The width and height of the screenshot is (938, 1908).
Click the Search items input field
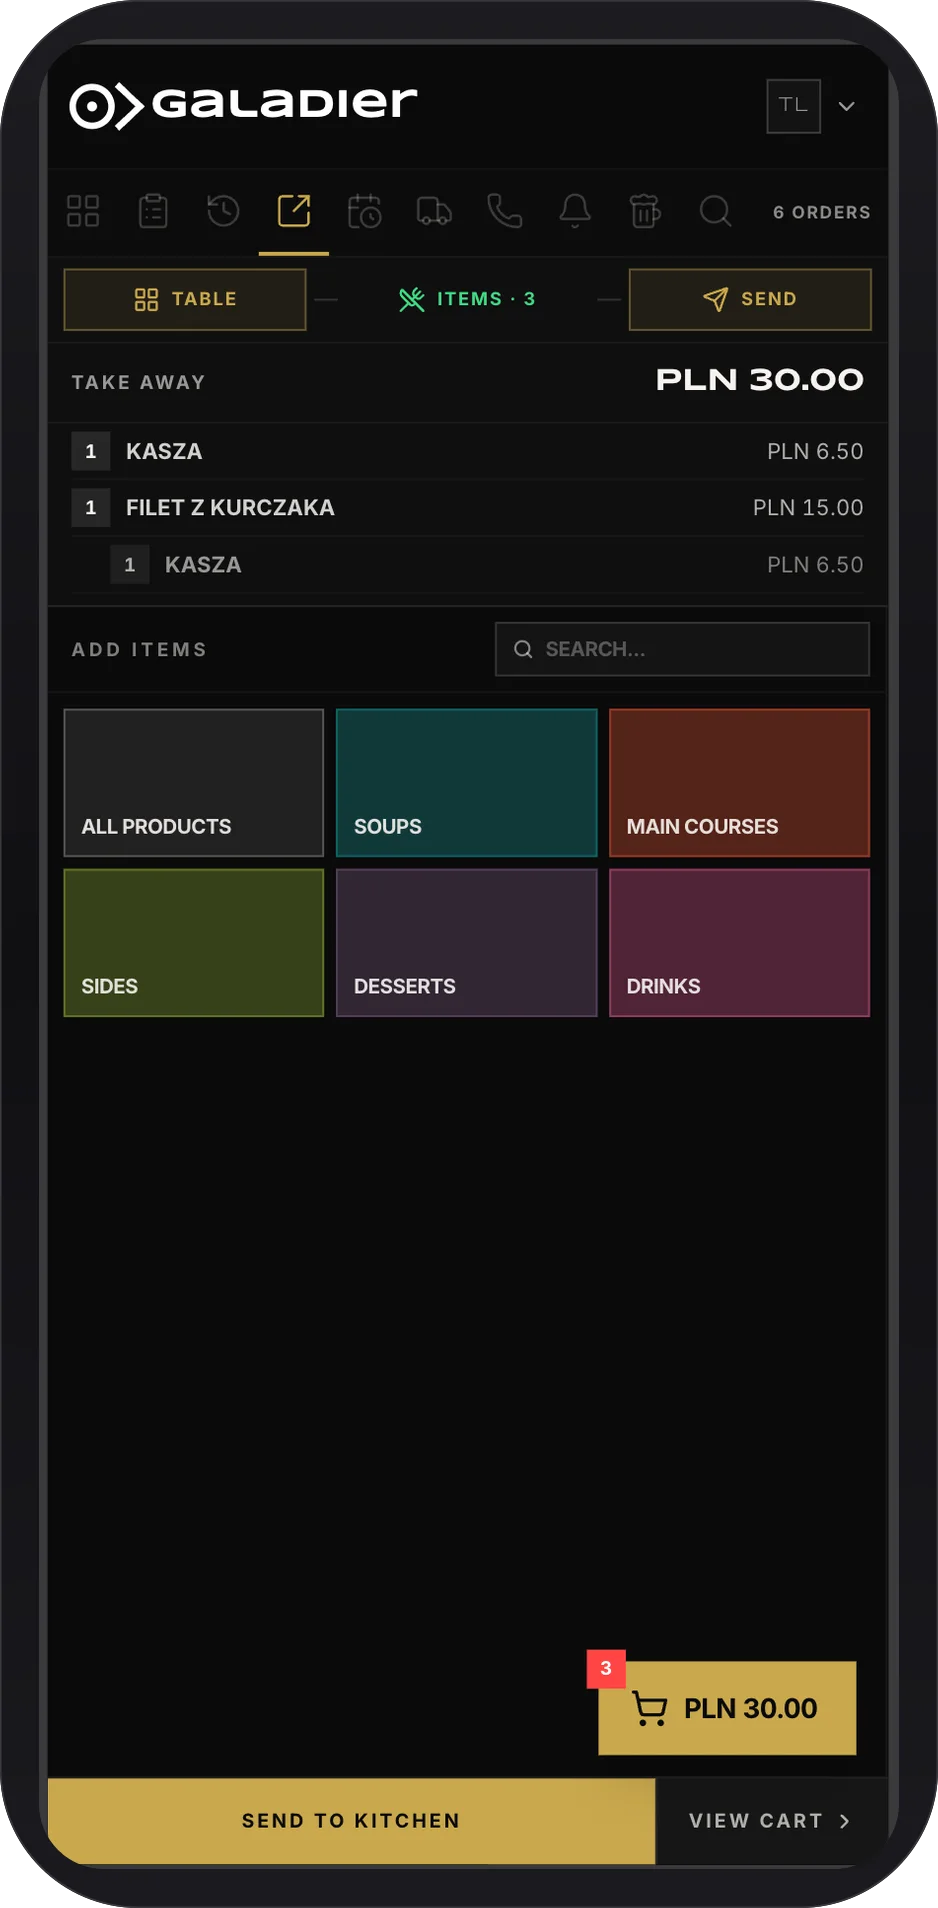pyautogui.click(x=683, y=649)
